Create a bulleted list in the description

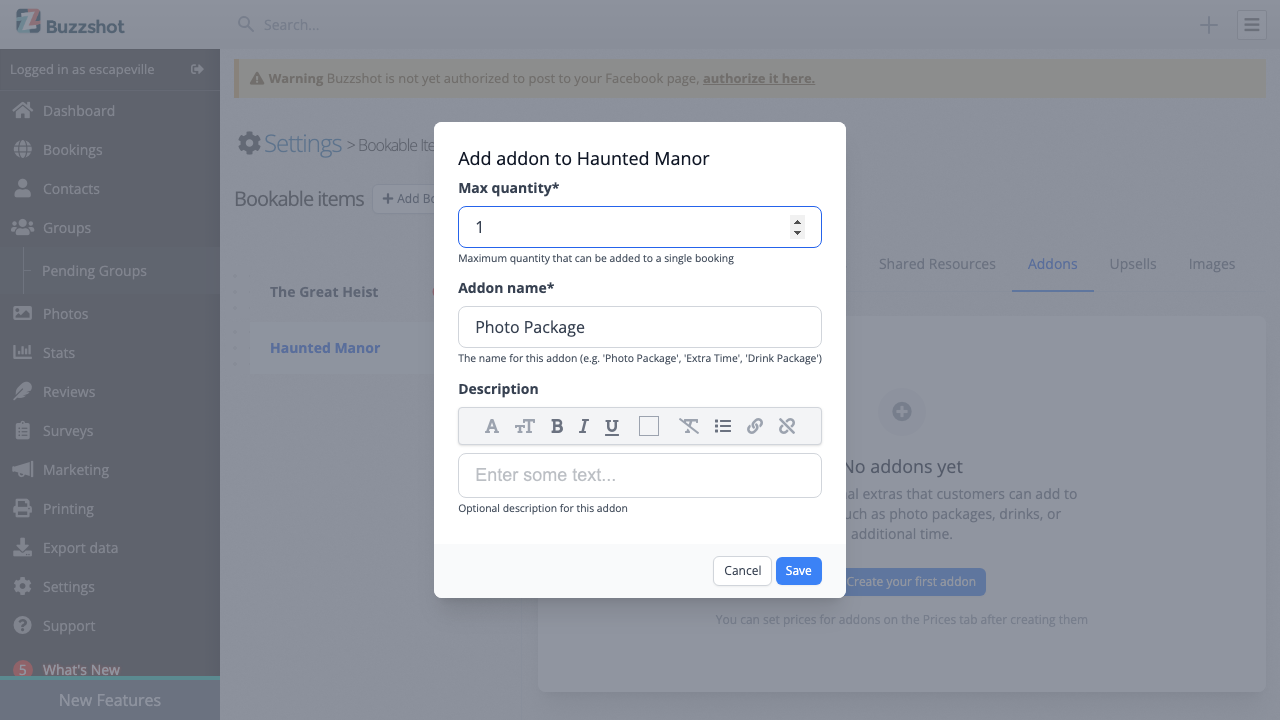click(x=722, y=426)
